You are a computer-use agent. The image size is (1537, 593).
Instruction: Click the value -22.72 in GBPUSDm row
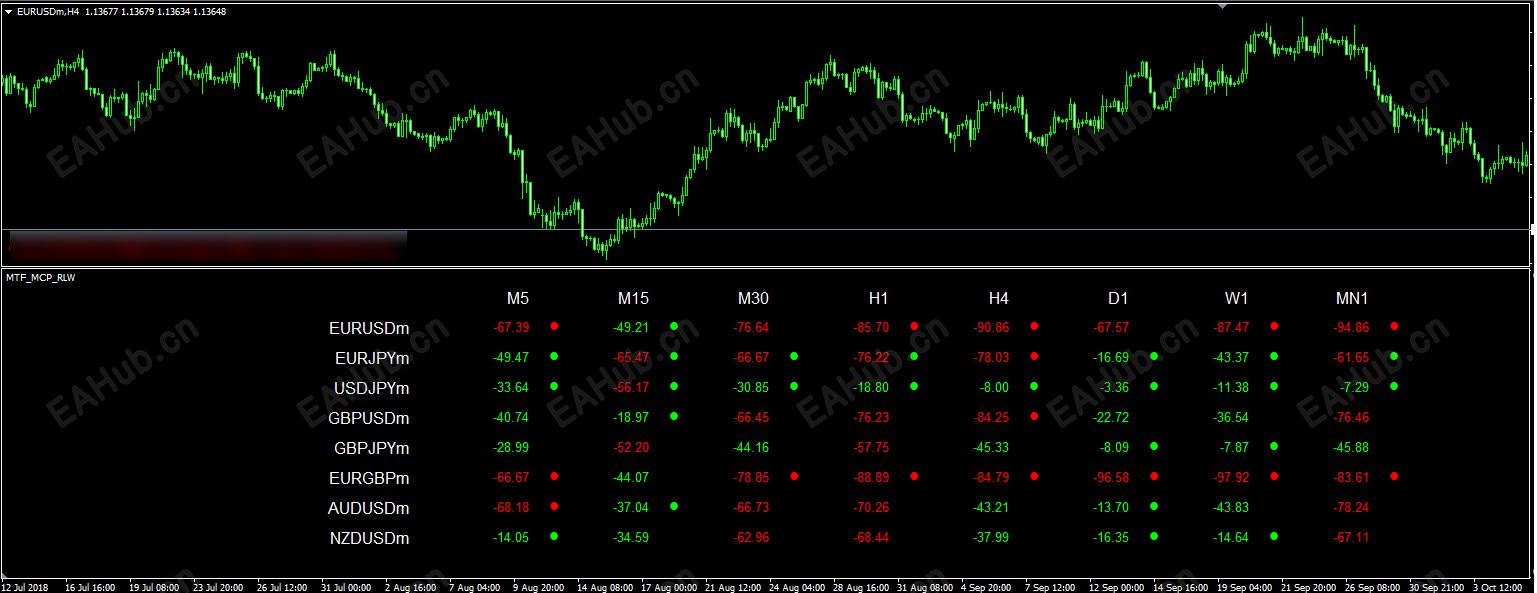[1111, 417]
